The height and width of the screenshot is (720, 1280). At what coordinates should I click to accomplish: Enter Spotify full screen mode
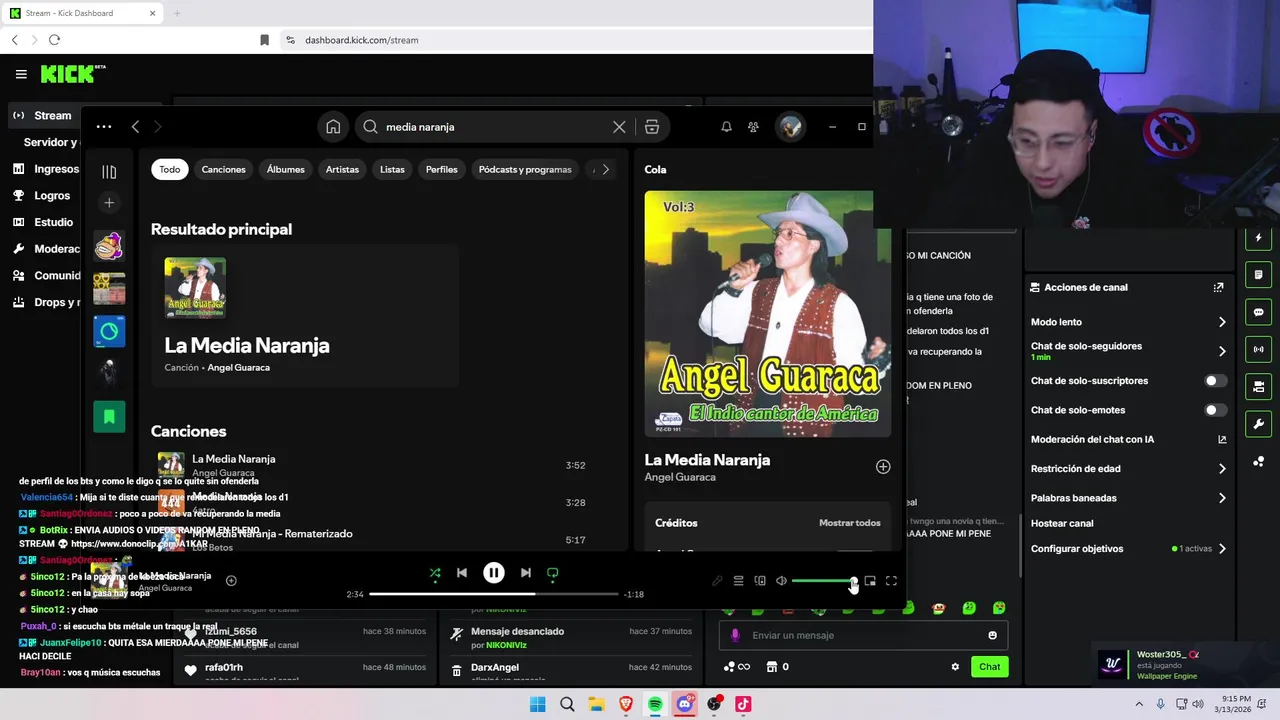[x=891, y=581]
